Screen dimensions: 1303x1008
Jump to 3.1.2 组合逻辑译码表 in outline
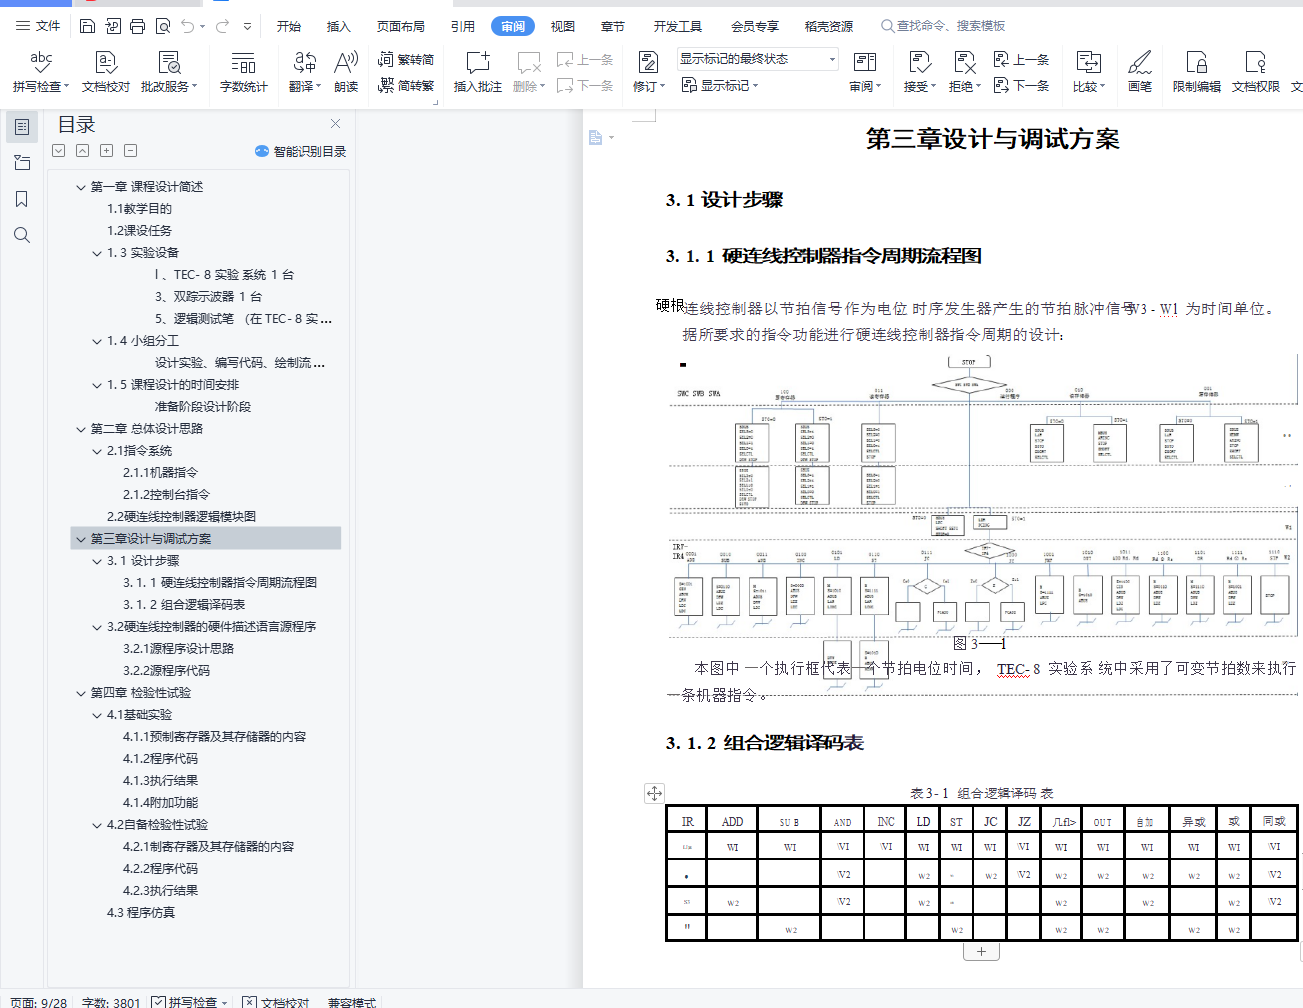(x=184, y=605)
